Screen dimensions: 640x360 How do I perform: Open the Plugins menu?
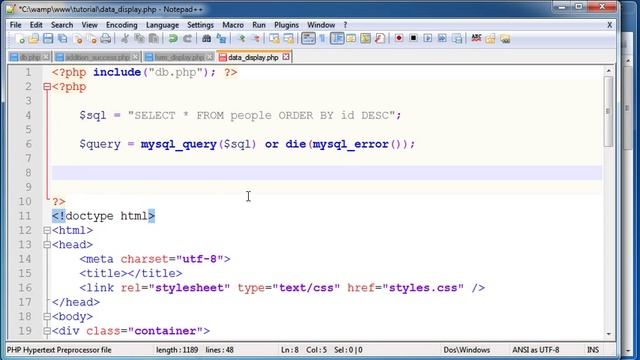point(286,25)
